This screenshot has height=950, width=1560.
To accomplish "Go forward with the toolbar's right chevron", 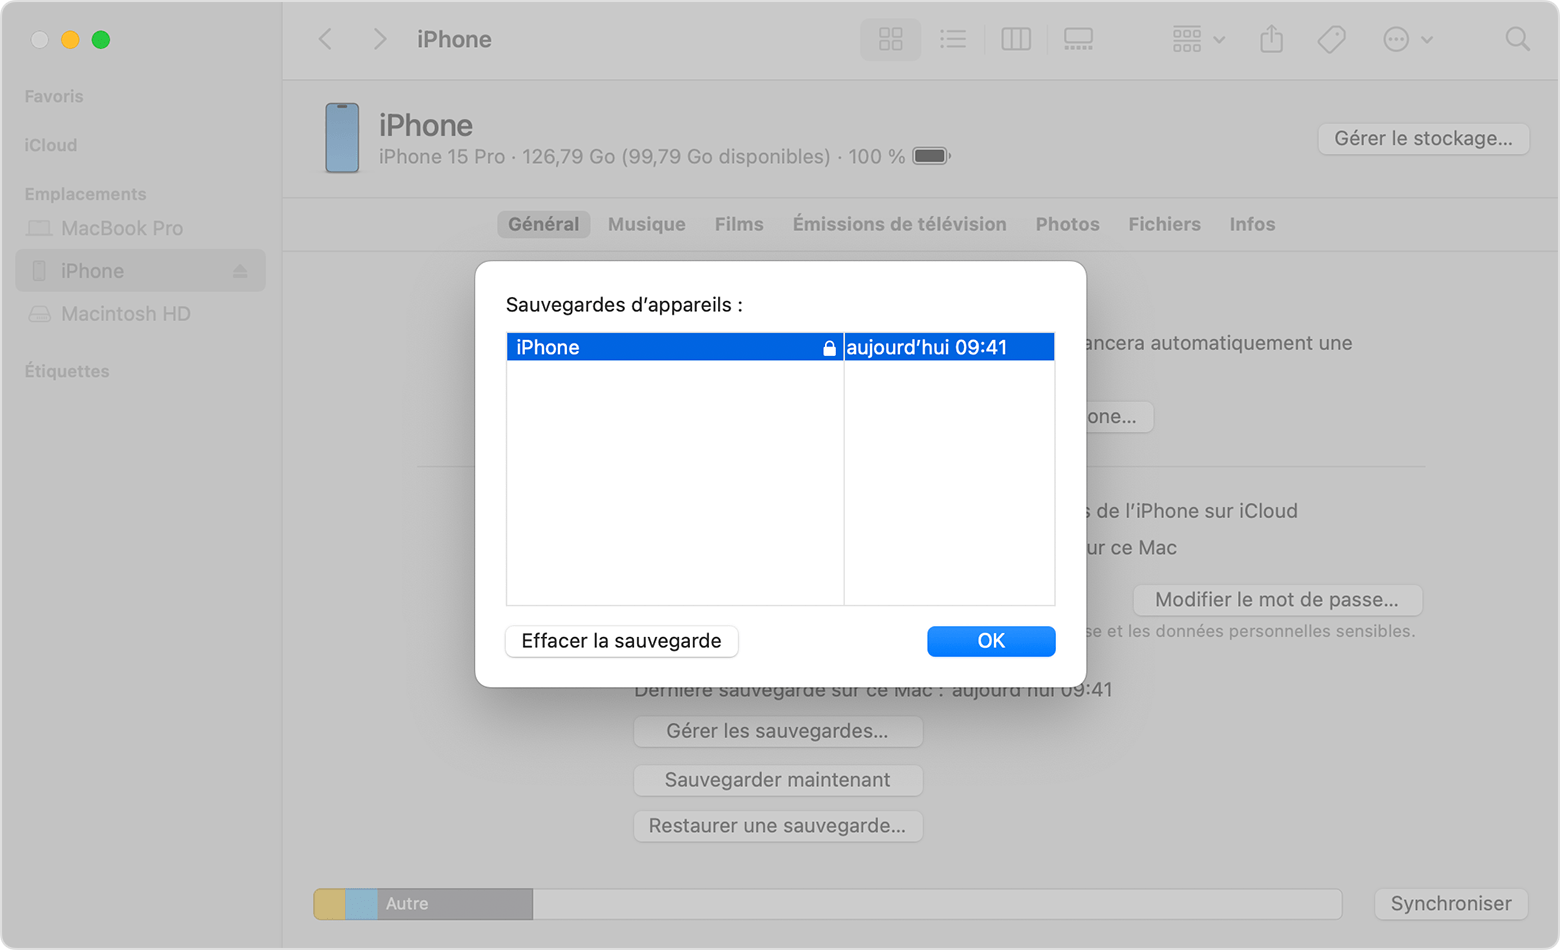I will (x=379, y=39).
